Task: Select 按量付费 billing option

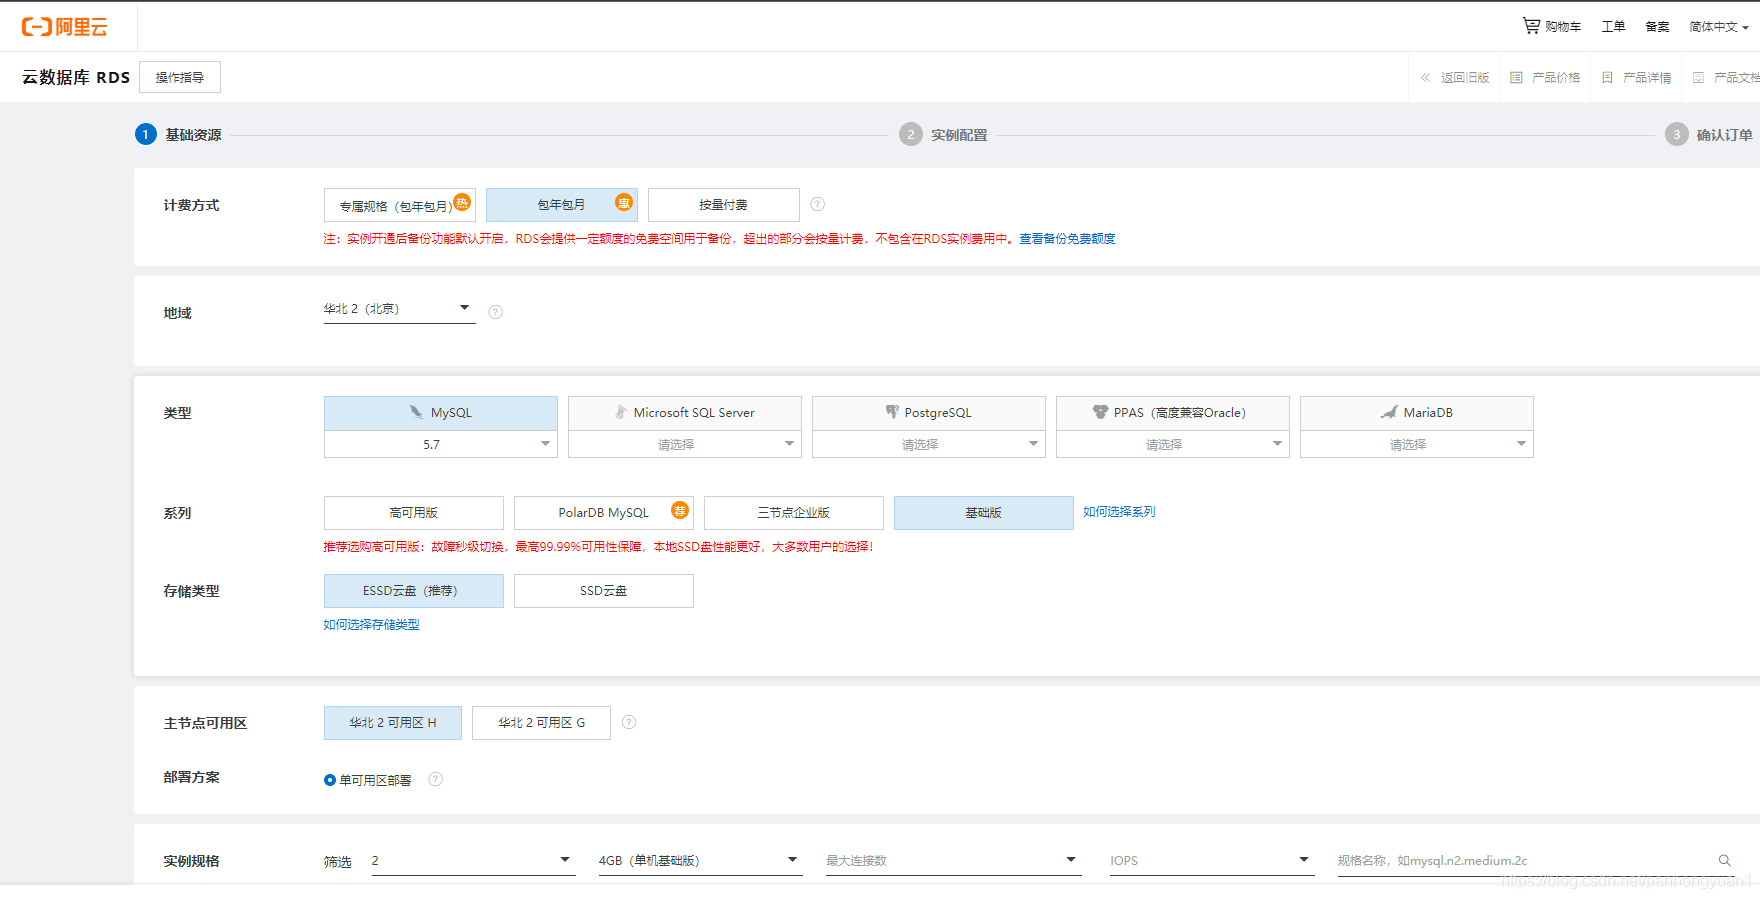Action: coord(724,205)
